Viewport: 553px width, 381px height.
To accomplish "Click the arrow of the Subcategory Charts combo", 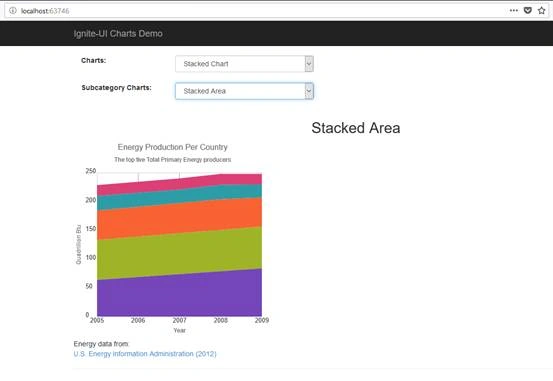I will tap(309, 91).
